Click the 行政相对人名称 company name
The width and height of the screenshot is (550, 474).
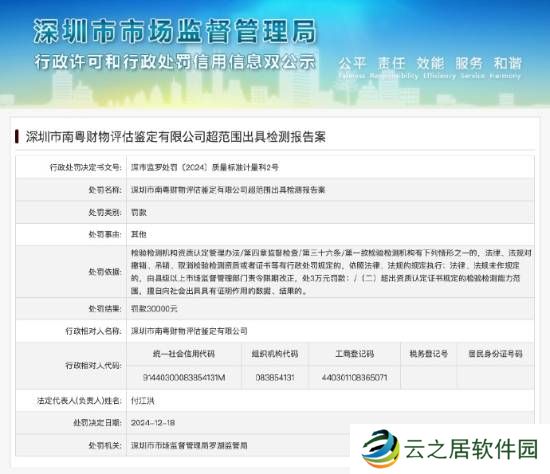pyautogui.click(x=189, y=331)
